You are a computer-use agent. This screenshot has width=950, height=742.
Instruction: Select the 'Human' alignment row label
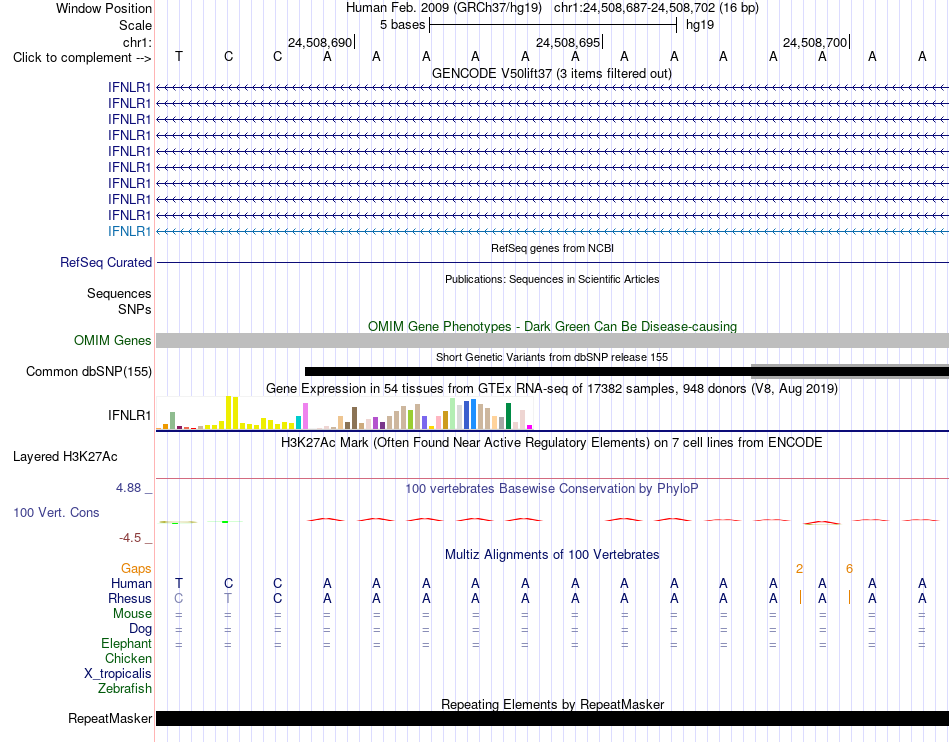coord(131,583)
